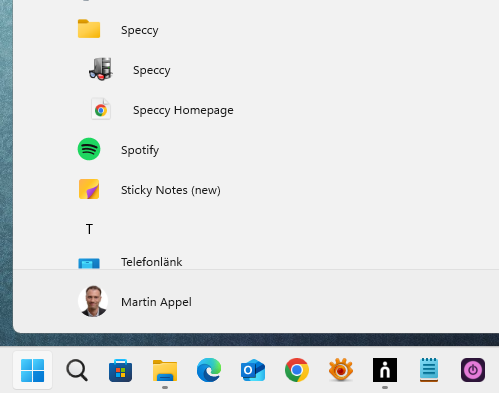Collapse the Speccy folder group
Screen dimensions: 499x393
(139, 30)
